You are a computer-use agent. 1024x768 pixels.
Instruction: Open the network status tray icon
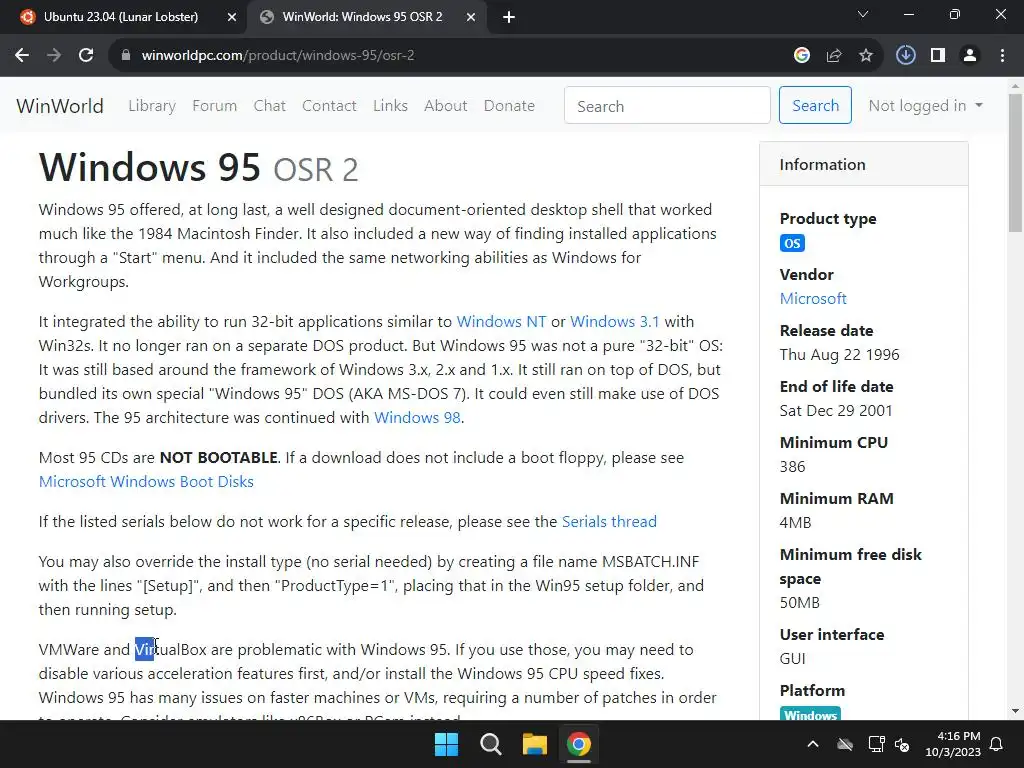(x=876, y=744)
